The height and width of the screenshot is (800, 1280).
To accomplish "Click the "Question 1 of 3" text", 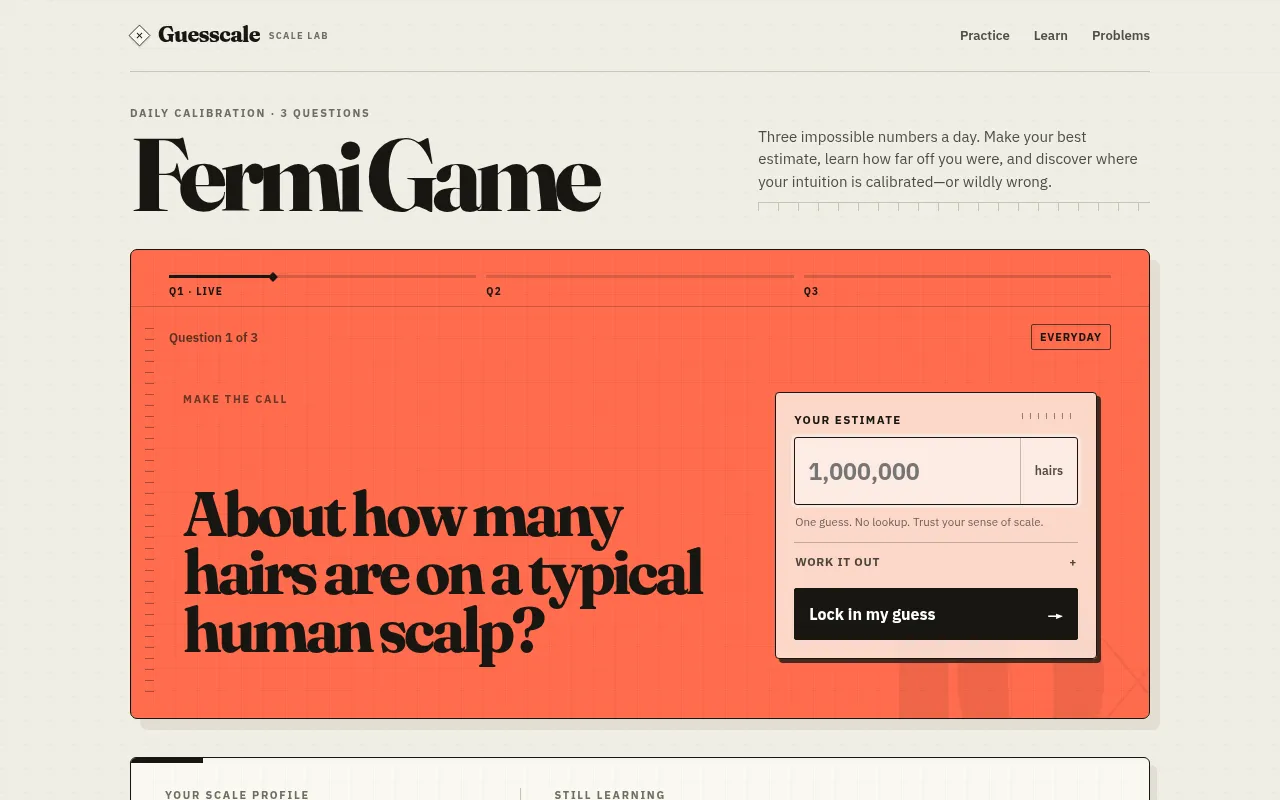I will [x=213, y=338].
